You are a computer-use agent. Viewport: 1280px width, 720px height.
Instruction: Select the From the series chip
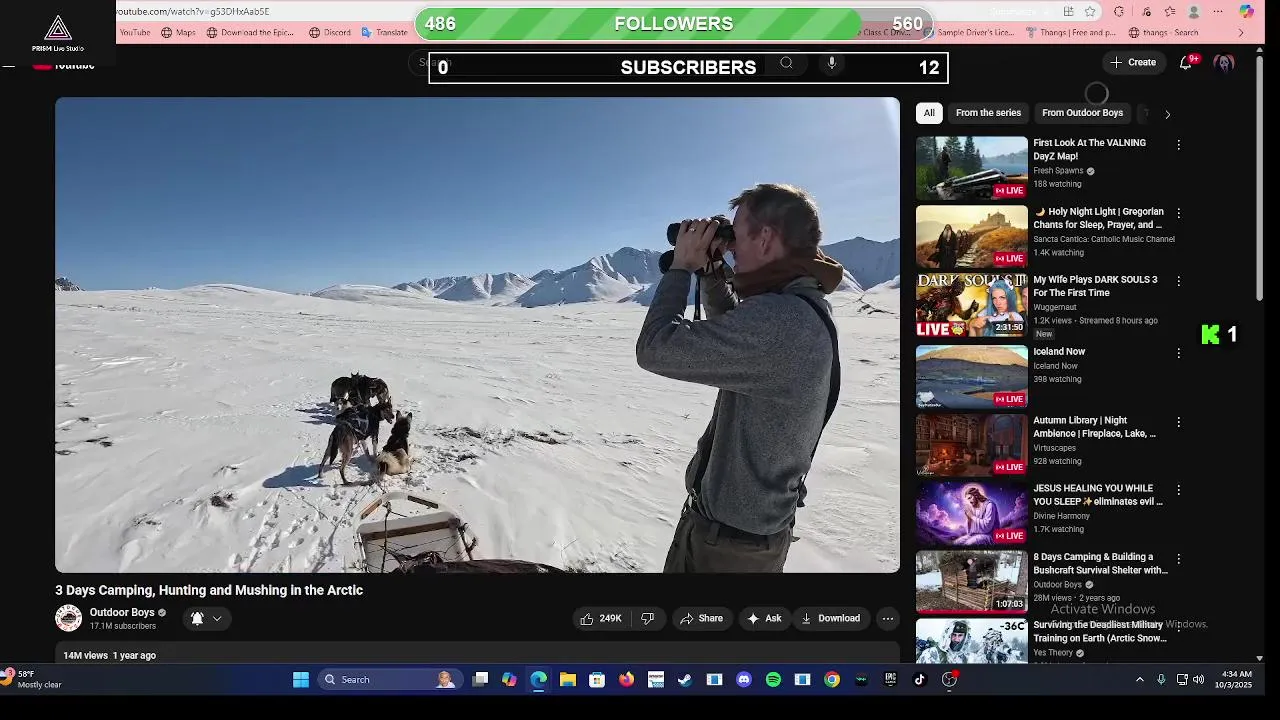[988, 113]
